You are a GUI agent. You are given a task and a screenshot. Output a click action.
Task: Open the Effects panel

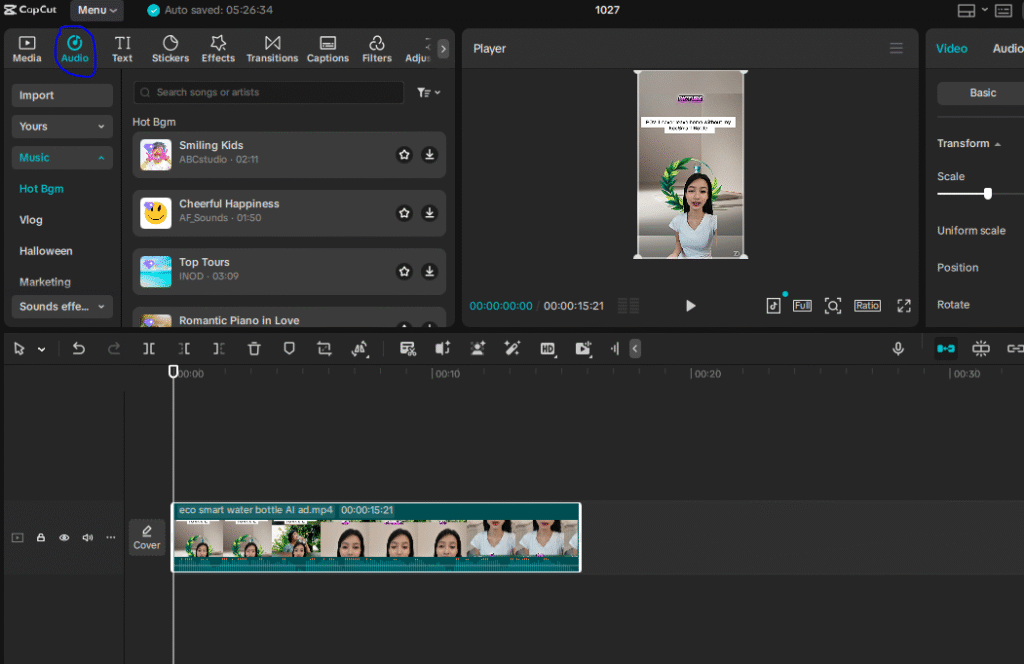pos(218,49)
